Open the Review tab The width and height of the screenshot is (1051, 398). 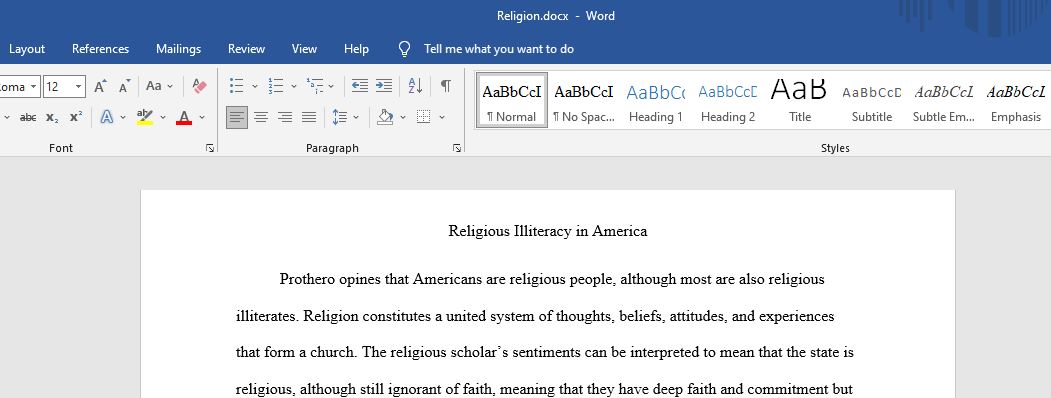[x=246, y=49]
